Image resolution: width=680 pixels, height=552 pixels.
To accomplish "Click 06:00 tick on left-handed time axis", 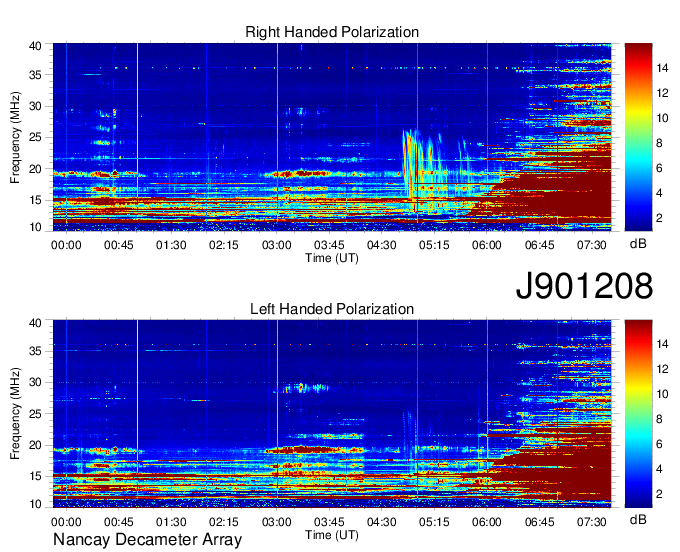I will tap(487, 522).
